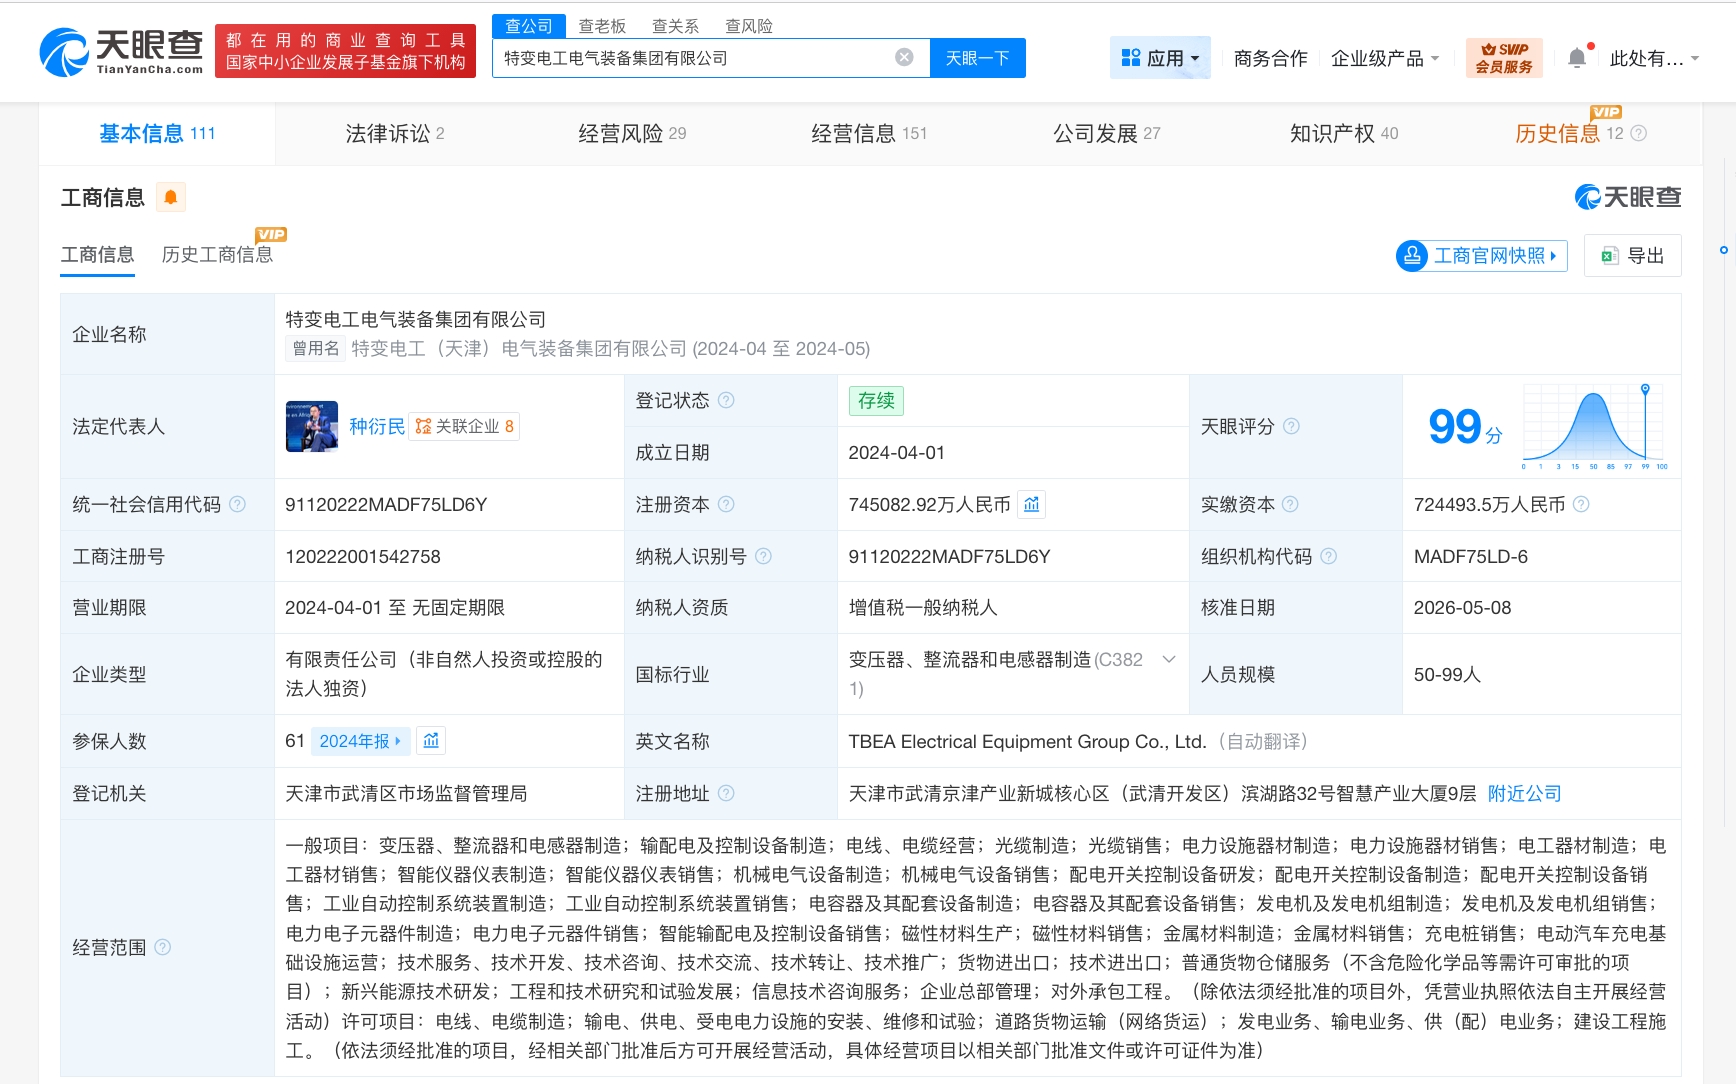Click the 天眼评分 distribution chart
The width and height of the screenshot is (1736, 1084).
click(1594, 426)
